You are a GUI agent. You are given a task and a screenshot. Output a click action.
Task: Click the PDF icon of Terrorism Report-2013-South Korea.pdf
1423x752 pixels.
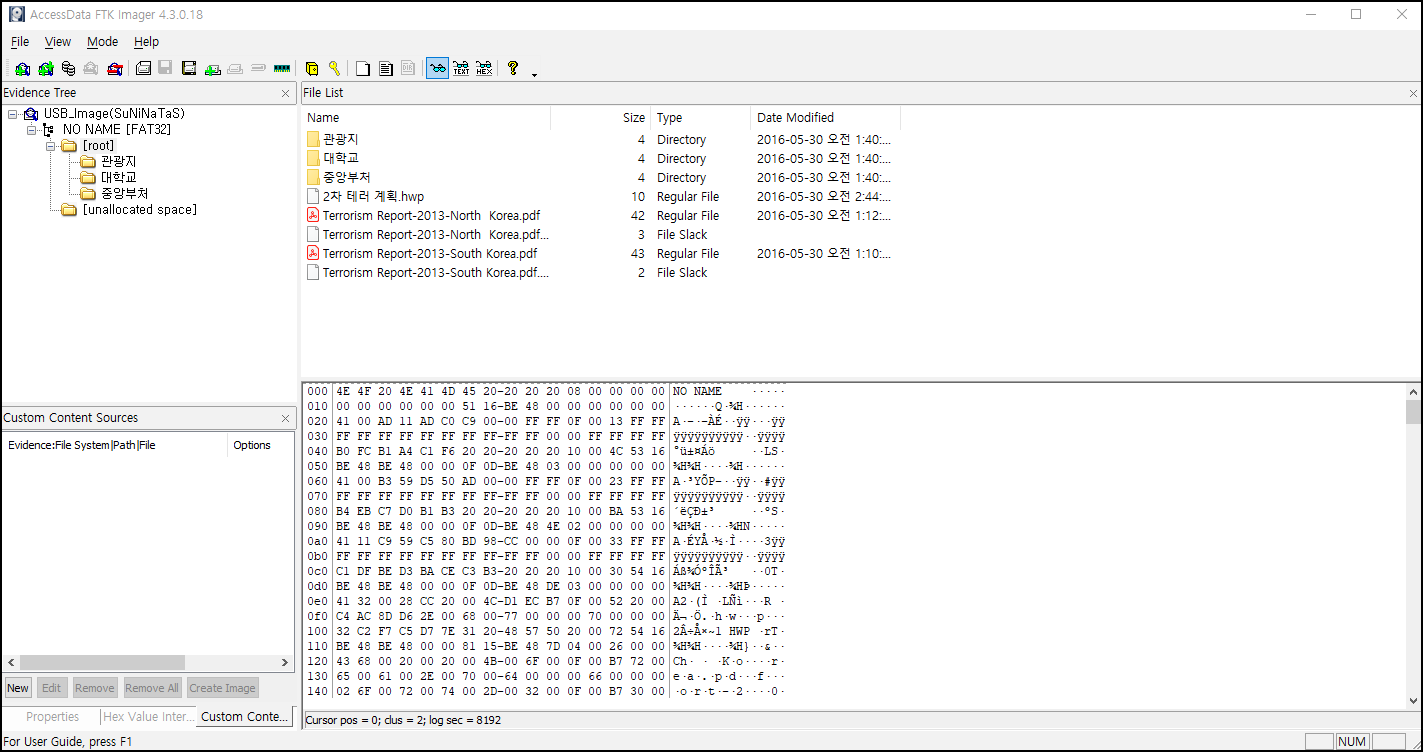point(313,253)
